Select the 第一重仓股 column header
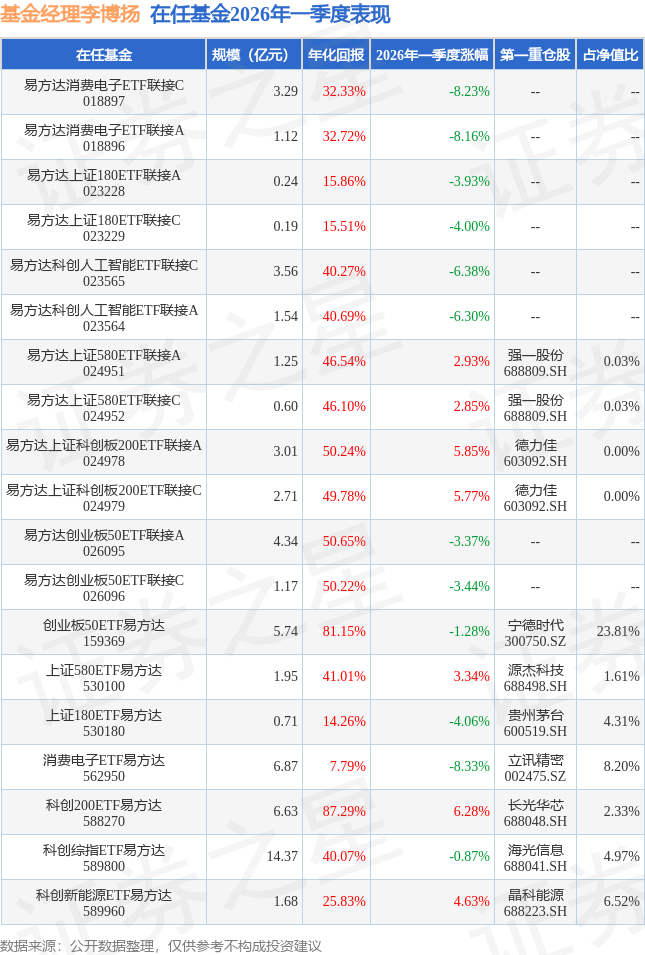This screenshot has width=645, height=955. 535,55
